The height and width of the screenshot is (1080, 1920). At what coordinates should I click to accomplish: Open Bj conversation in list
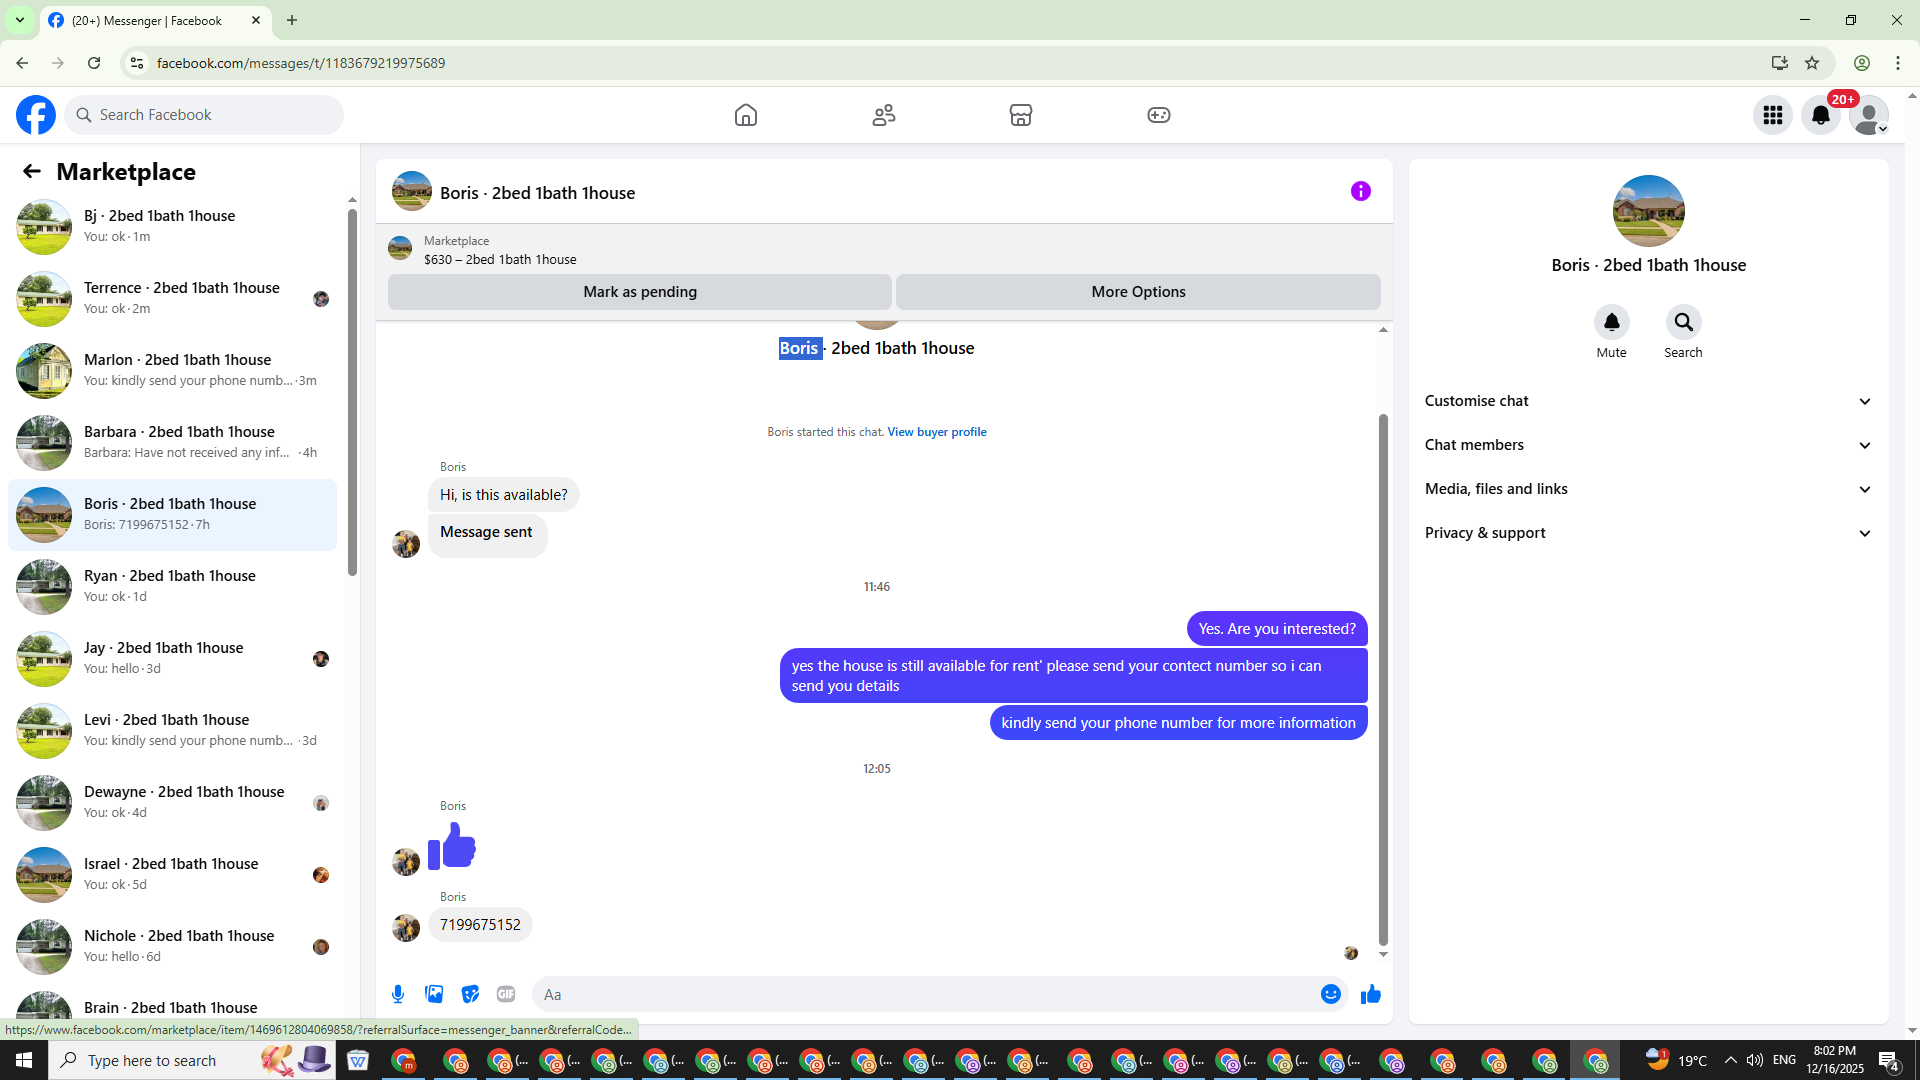point(172,226)
